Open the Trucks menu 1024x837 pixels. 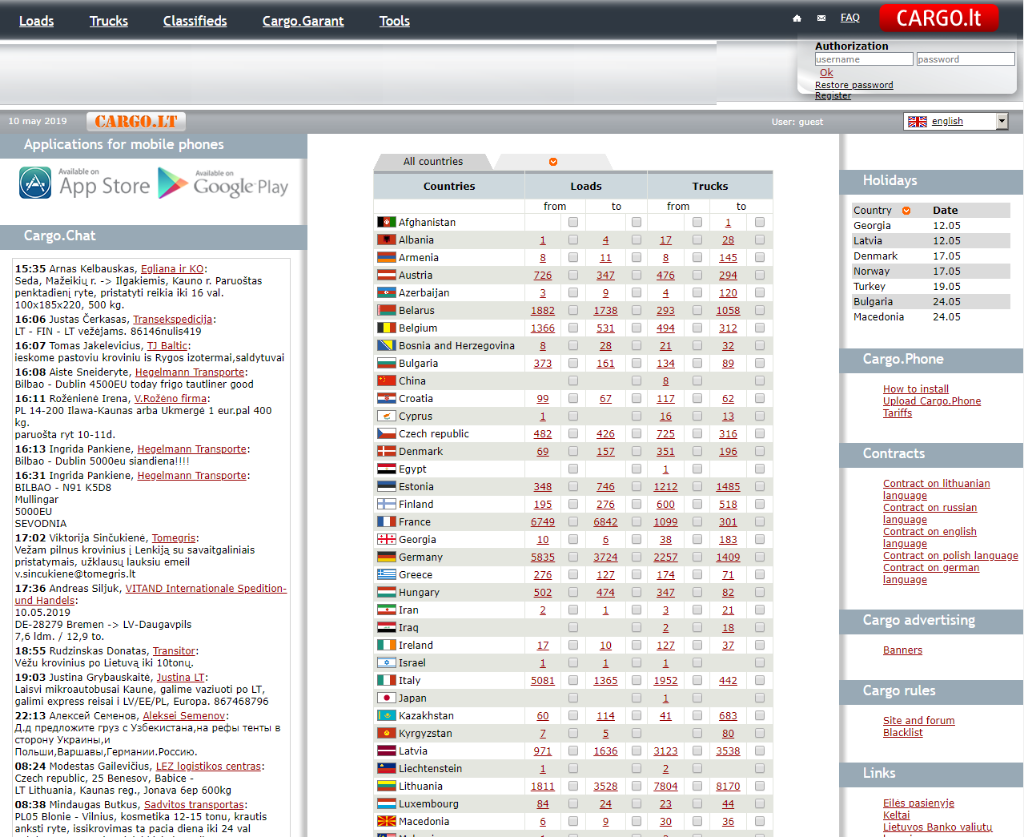[108, 21]
